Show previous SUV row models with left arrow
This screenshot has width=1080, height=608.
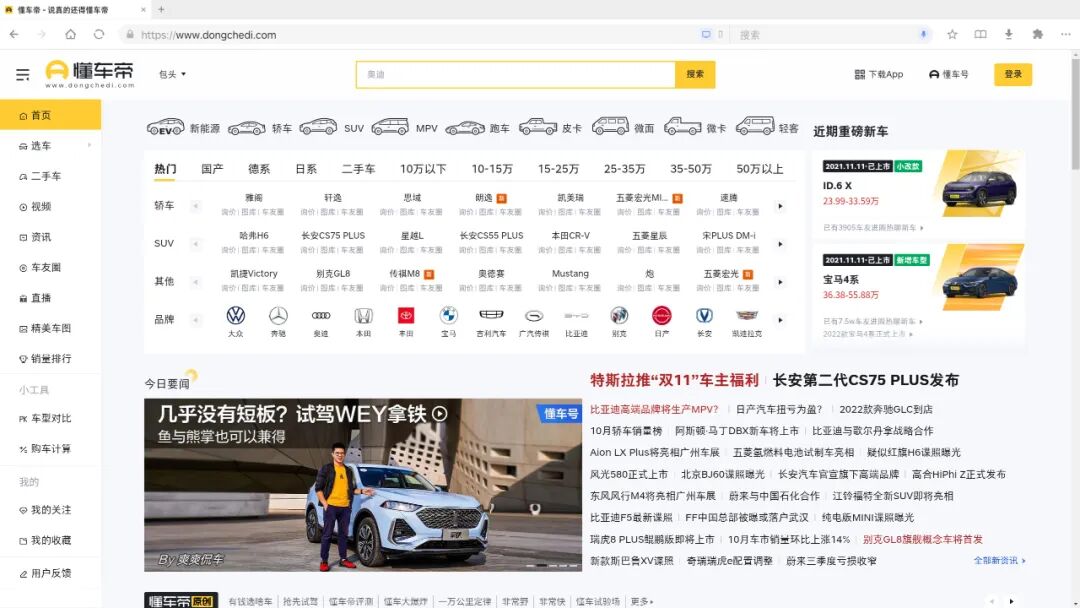pyautogui.click(x=196, y=244)
